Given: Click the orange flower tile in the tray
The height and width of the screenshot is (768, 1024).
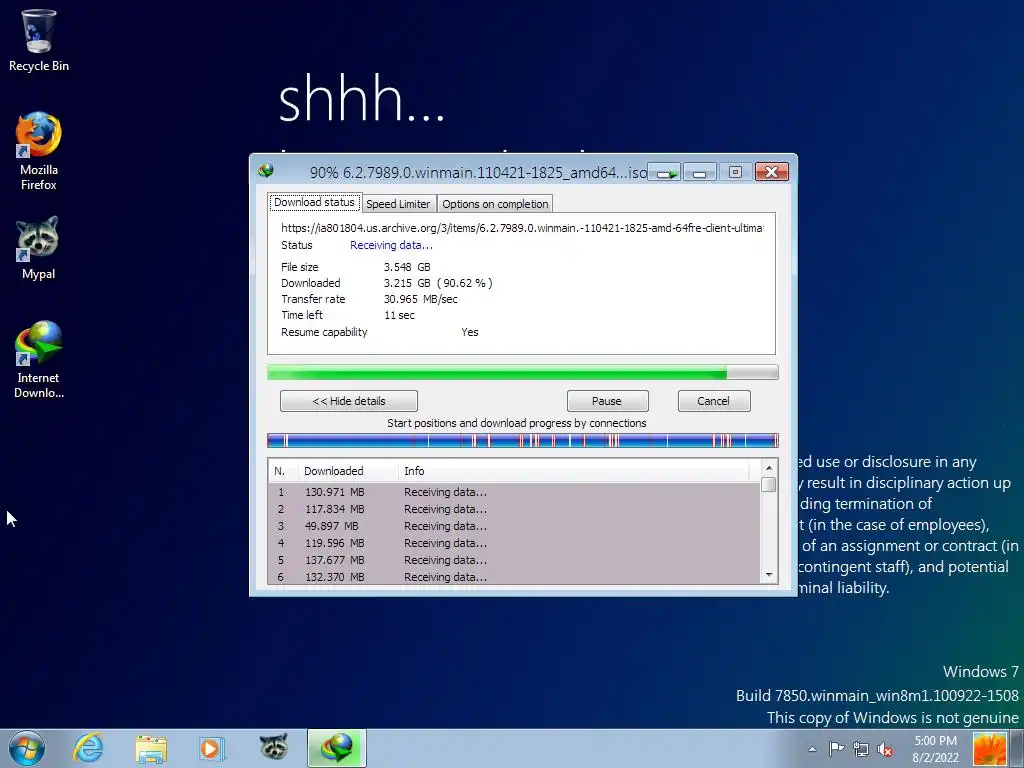Looking at the screenshot, I should (x=989, y=749).
